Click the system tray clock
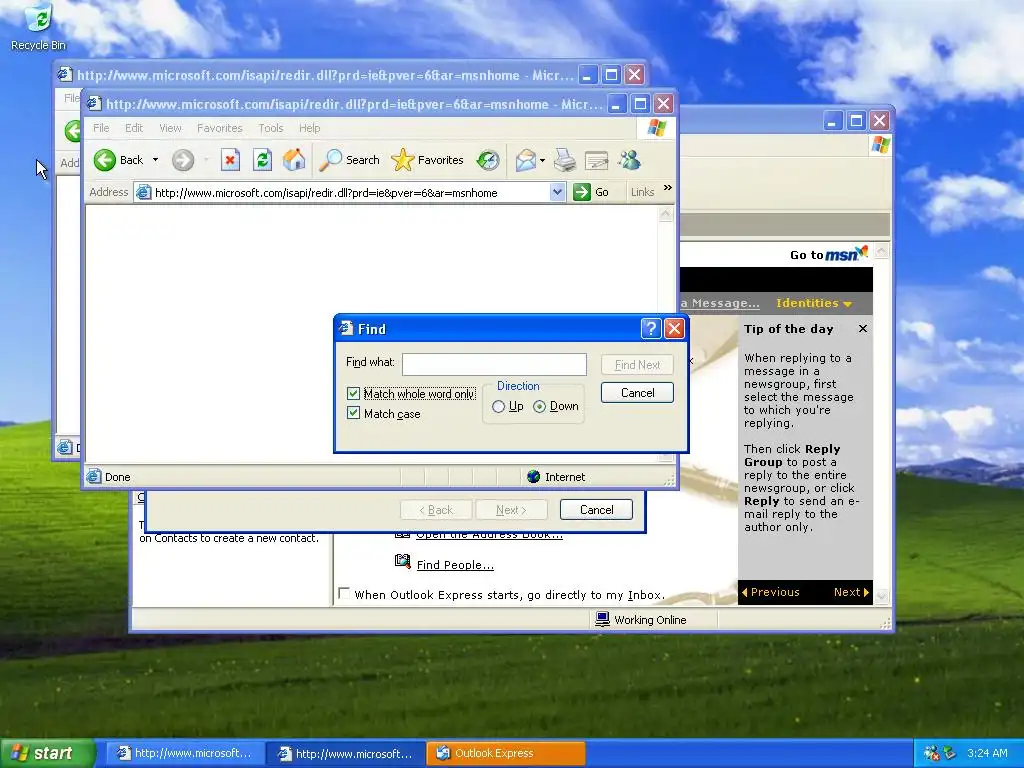This screenshot has width=1024, height=768. pos(987,753)
